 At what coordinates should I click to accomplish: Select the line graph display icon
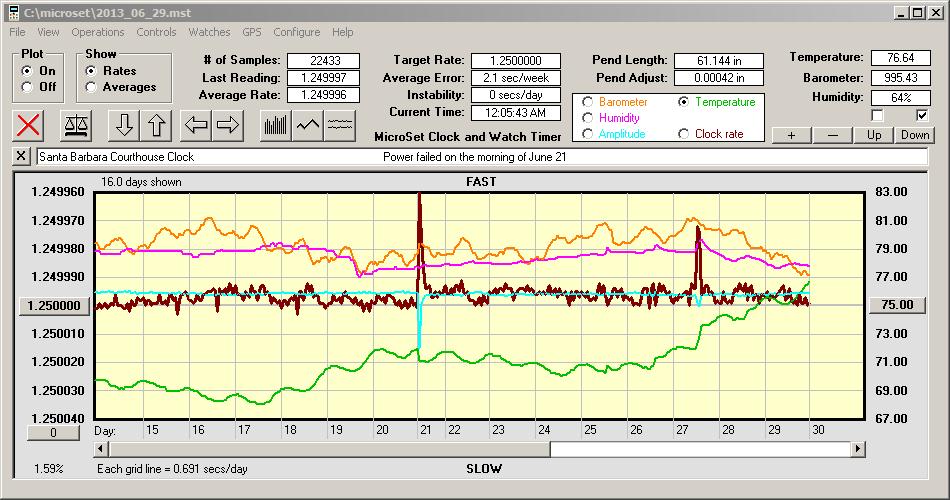coord(308,125)
